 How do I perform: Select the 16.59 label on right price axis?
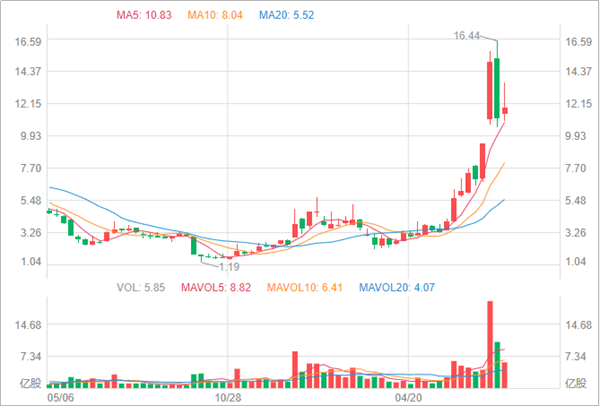coord(579,42)
